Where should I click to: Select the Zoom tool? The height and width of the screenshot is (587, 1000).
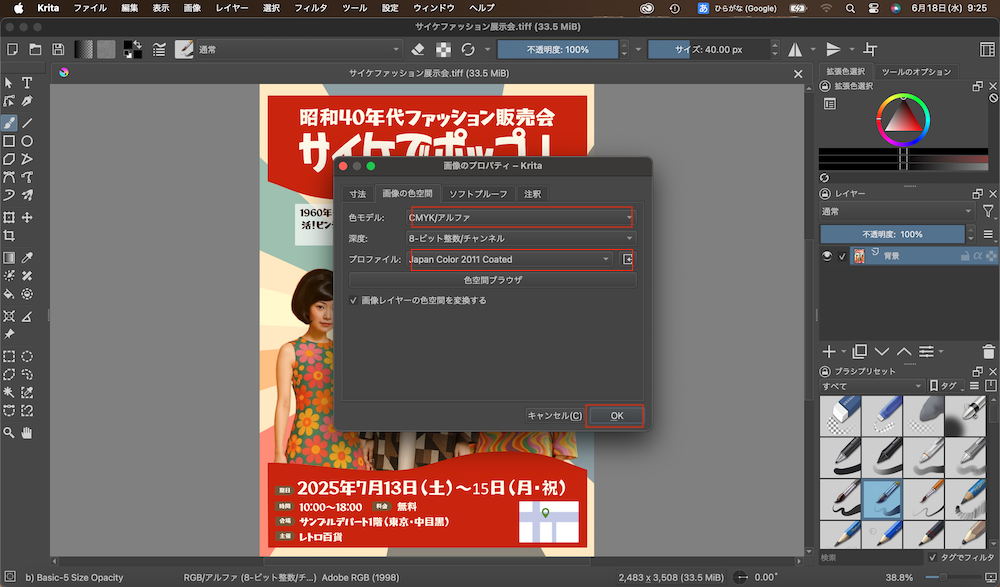tap(9, 433)
